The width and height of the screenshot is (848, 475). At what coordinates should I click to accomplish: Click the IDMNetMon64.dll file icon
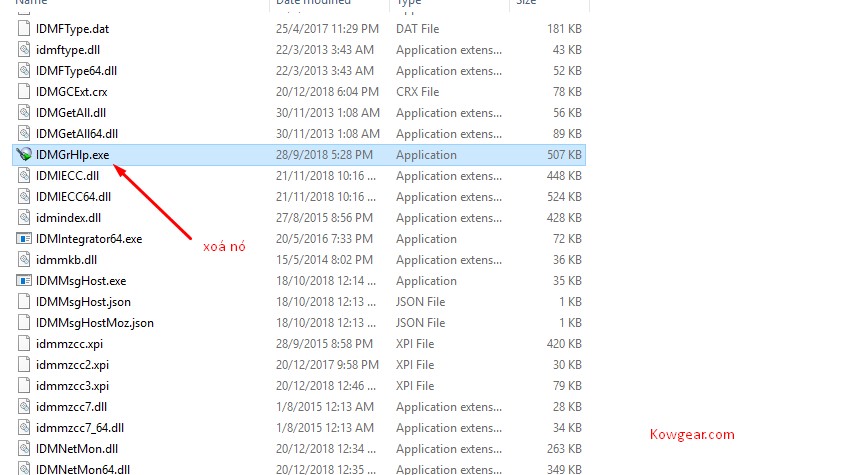(x=24, y=469)
